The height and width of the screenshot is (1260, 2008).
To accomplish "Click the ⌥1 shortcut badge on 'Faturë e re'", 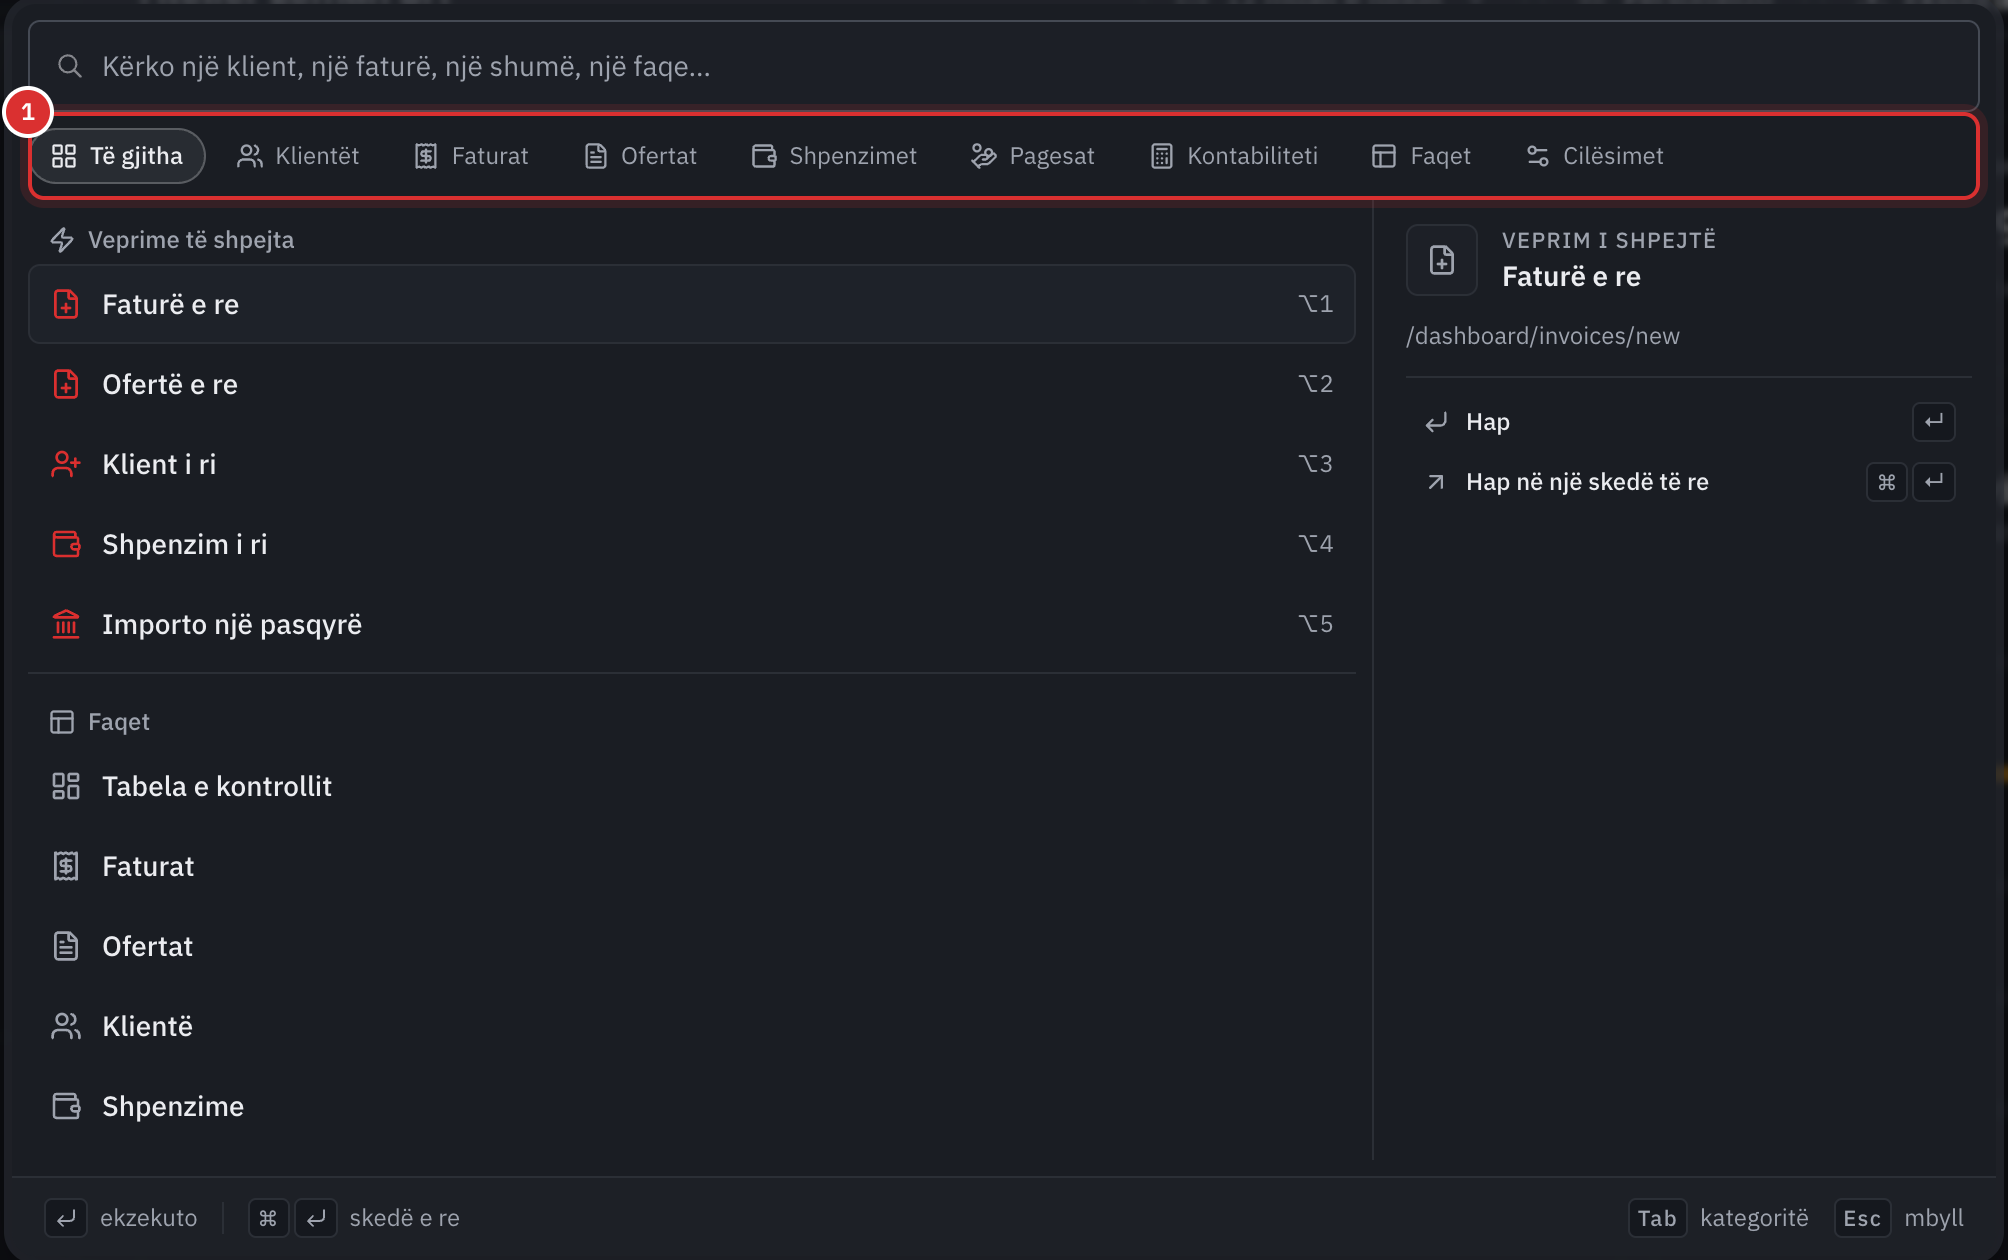I will (x=1315, y=304).
